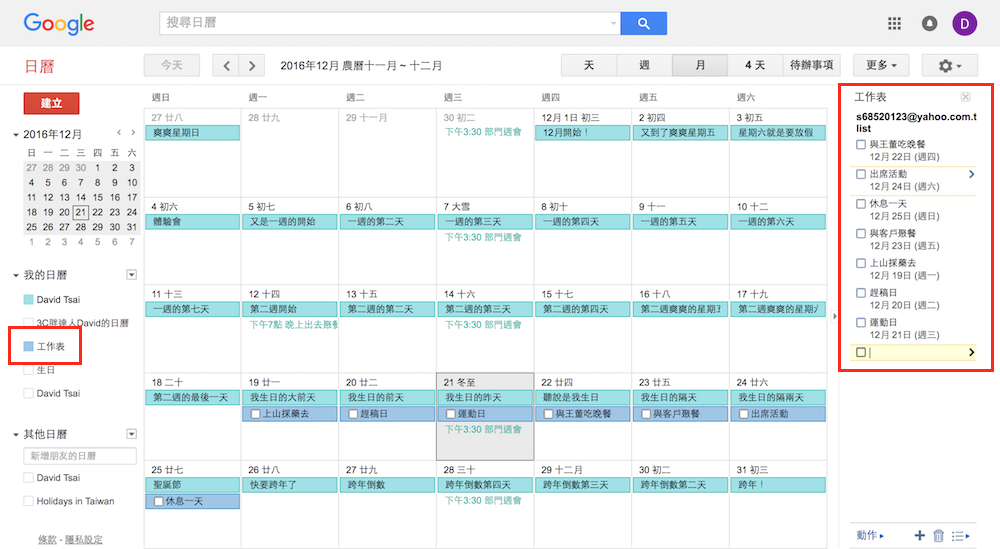Switch to 週 view

pyautogui.click(x=644, y=65)
